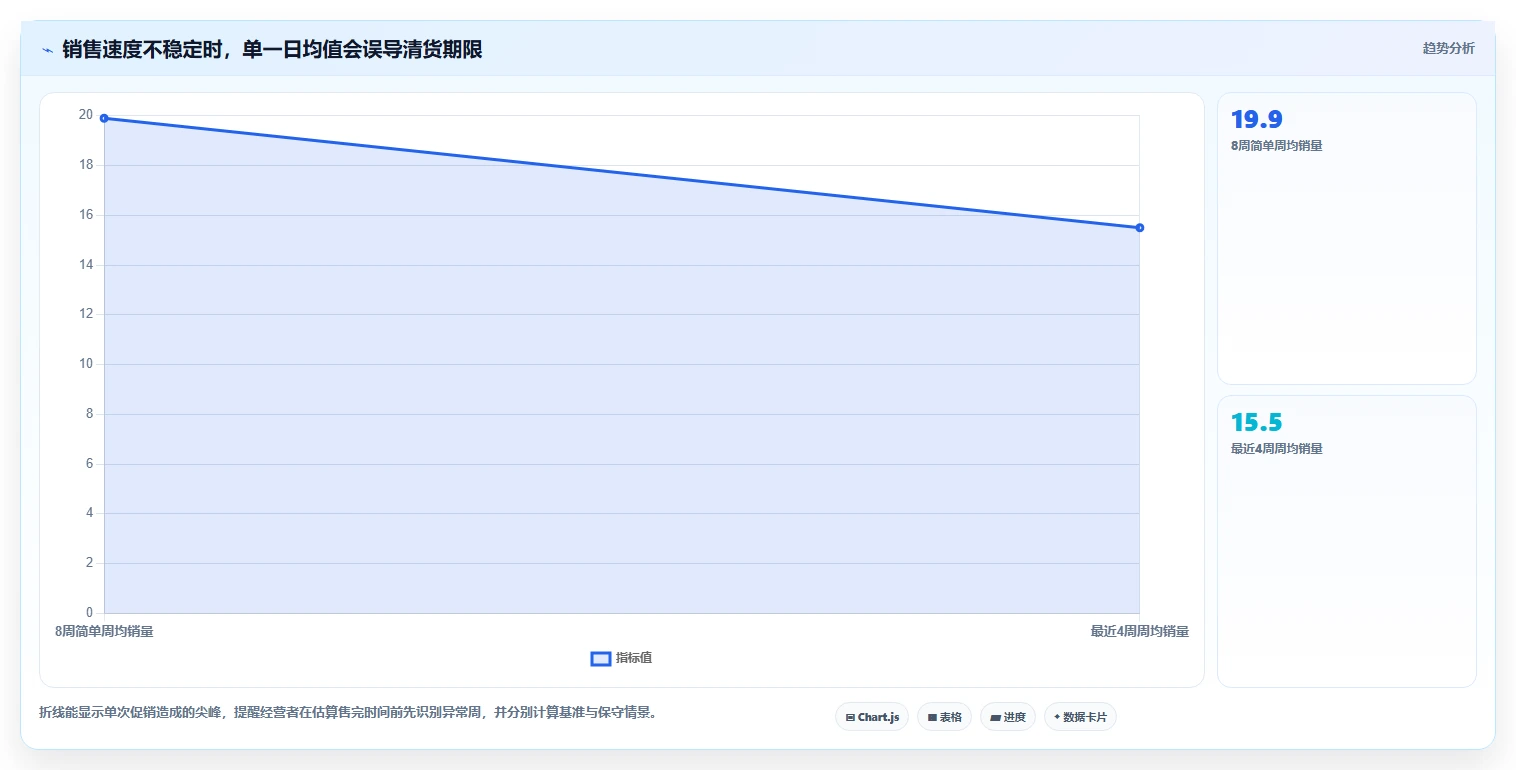Click the 8周简单周均销量 card label

coord(1277,146)
